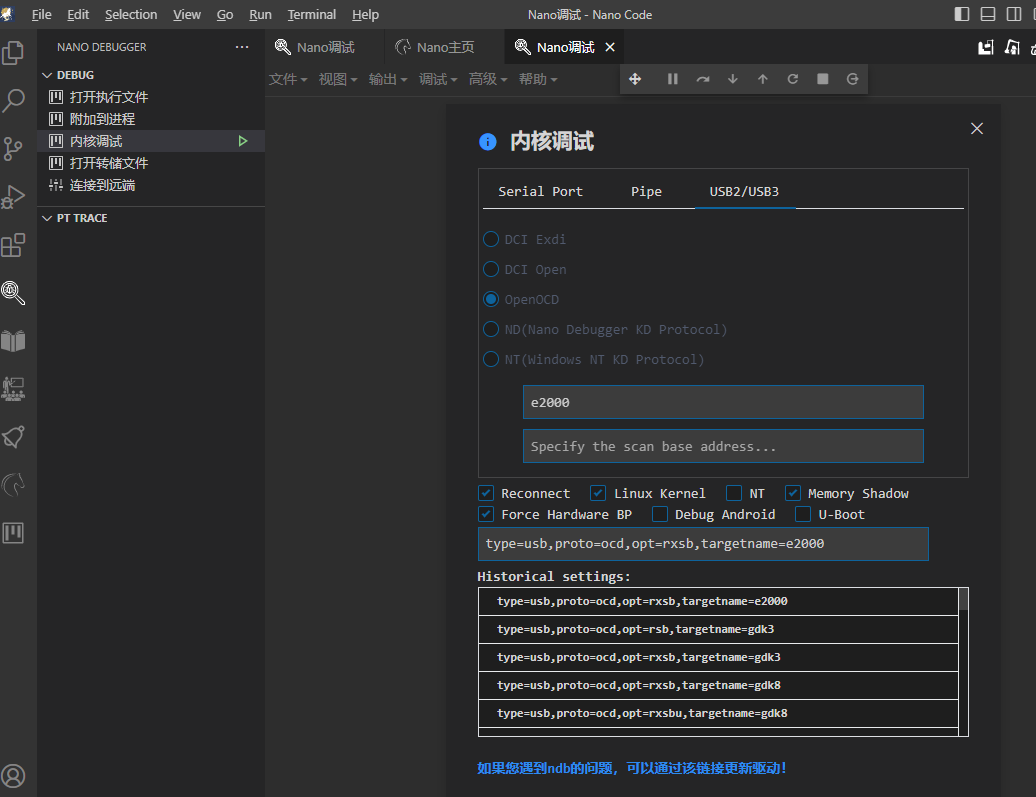Select the Nano Debugger magnifier icon in activity bar

[13, 293]
